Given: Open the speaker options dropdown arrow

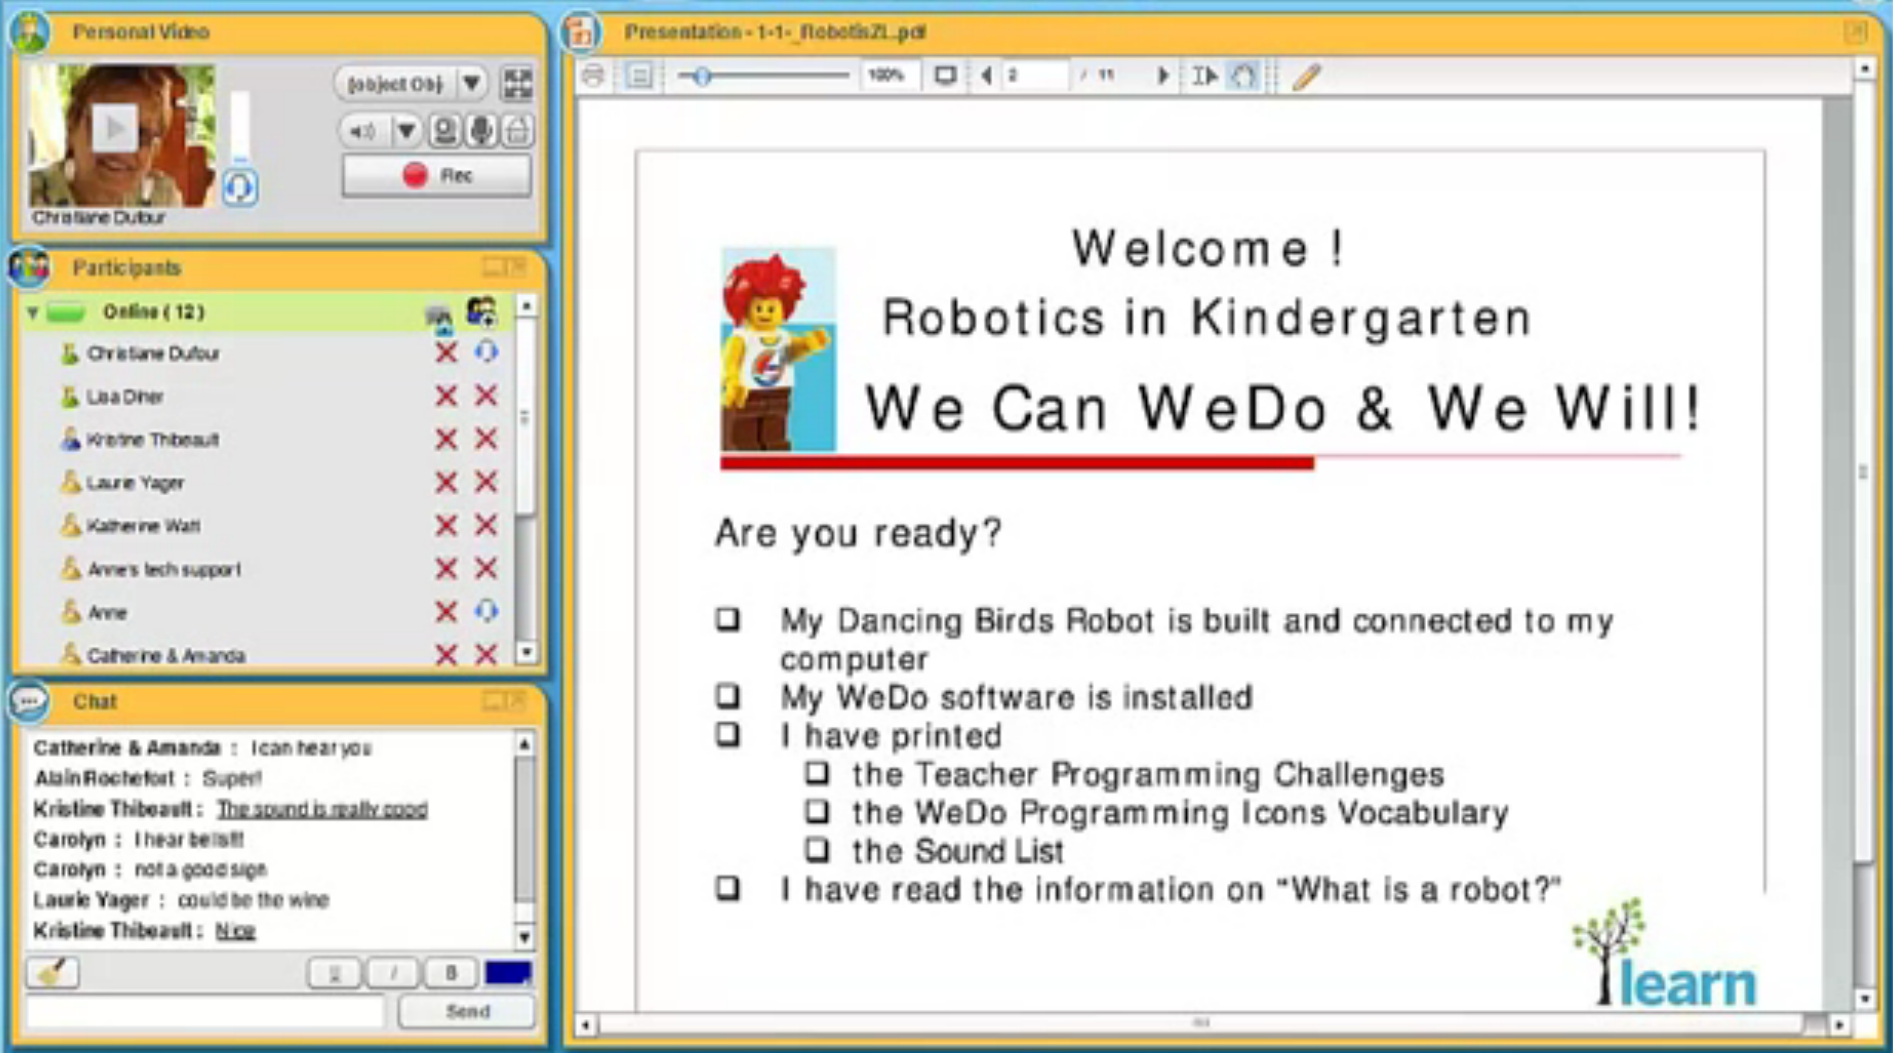Looking at the screenshot, I should click(405, 131).
